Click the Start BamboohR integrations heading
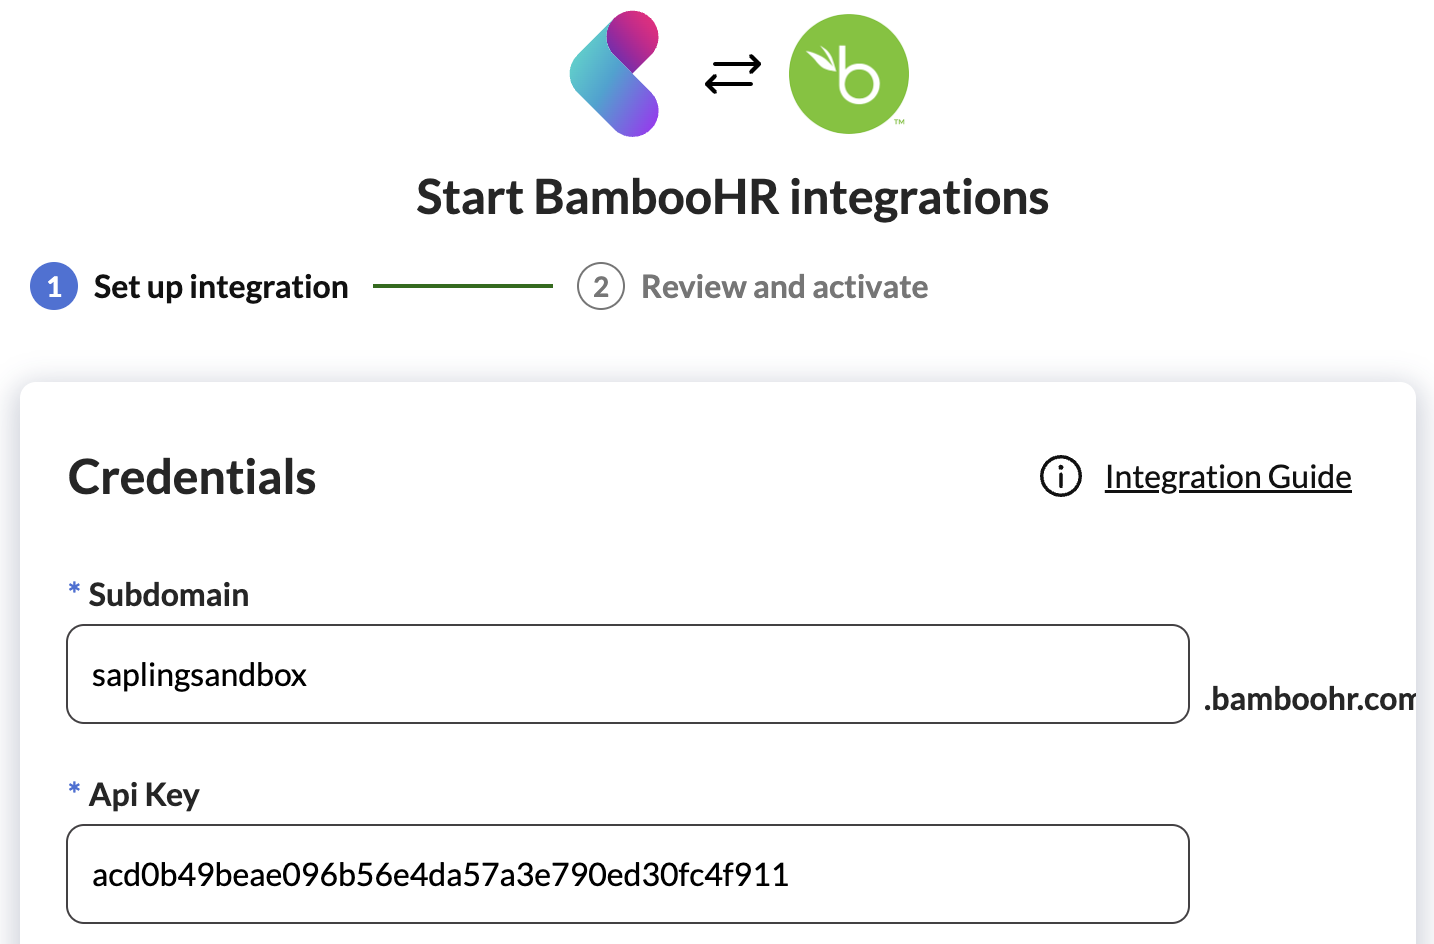This screenshot has width=1434, height=944. click(732, 197)
